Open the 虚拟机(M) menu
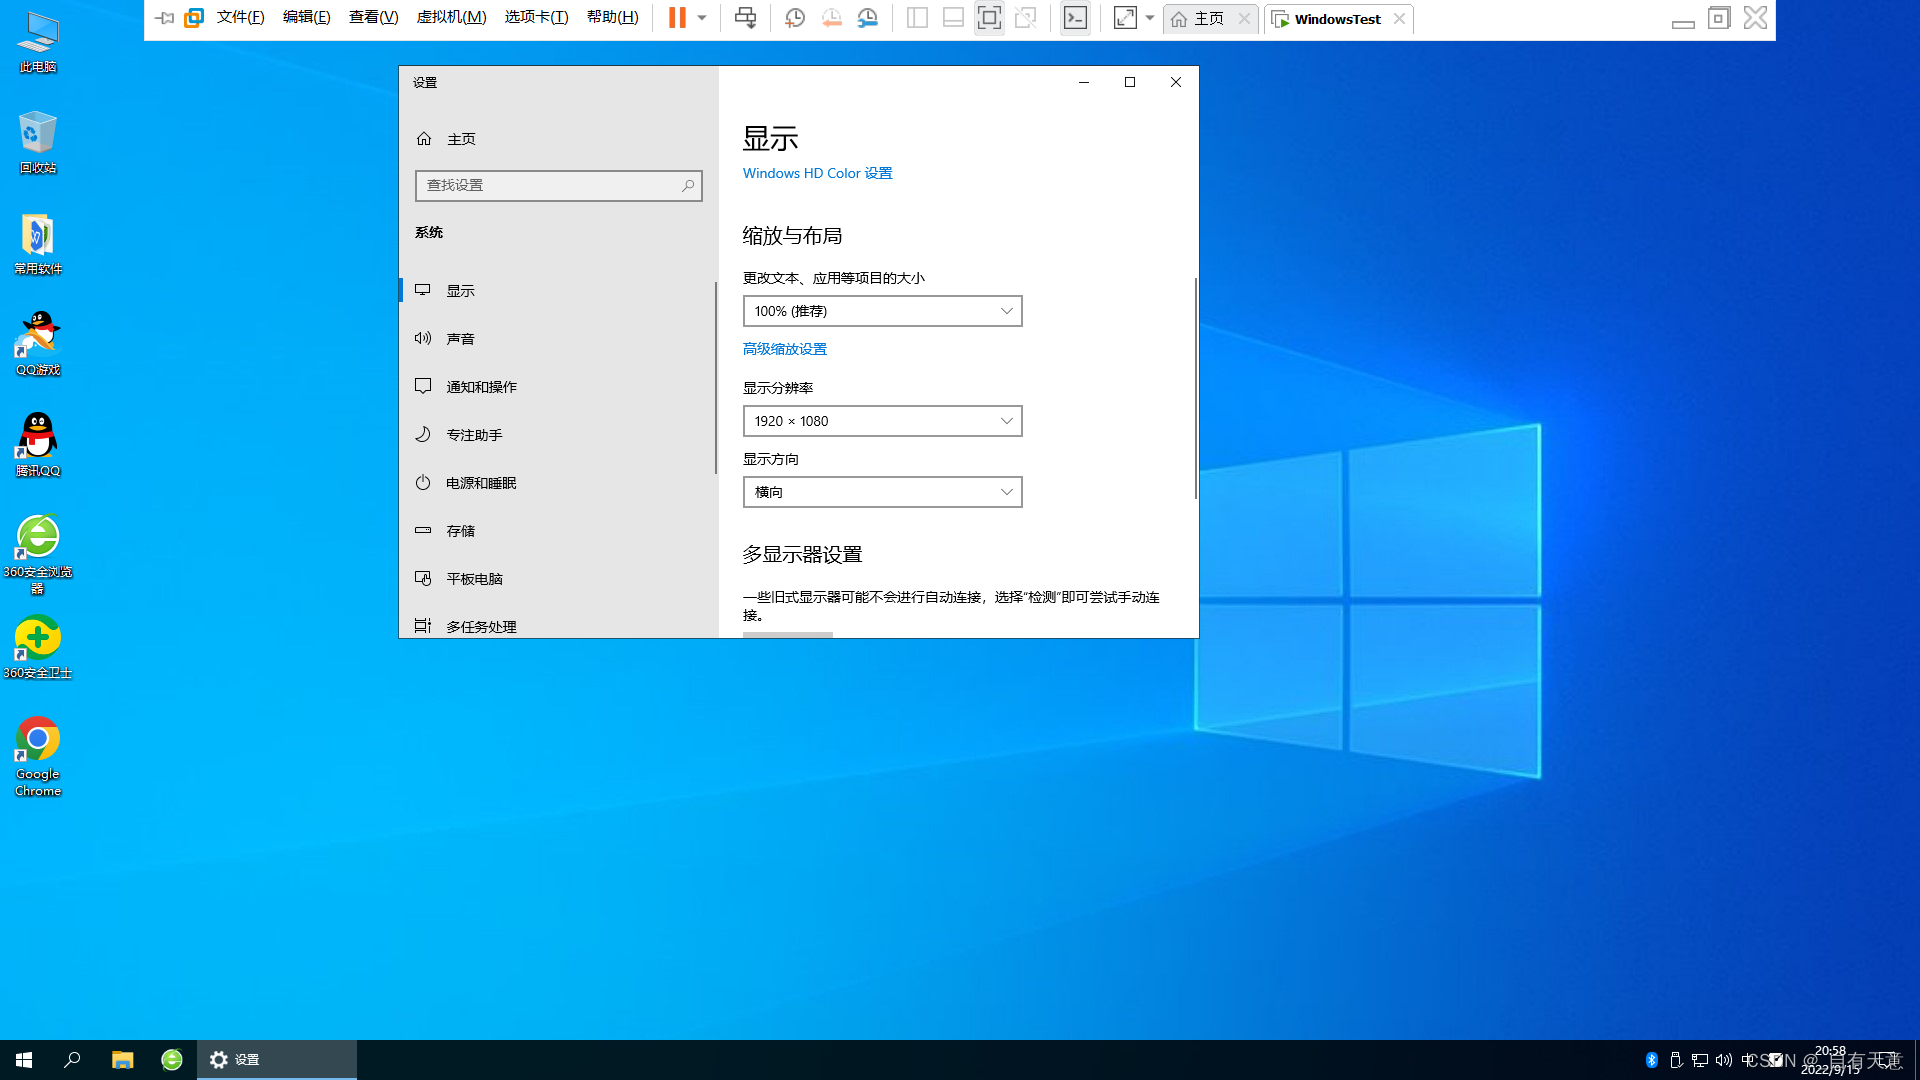The image size is (1920, 1080). 451,18
